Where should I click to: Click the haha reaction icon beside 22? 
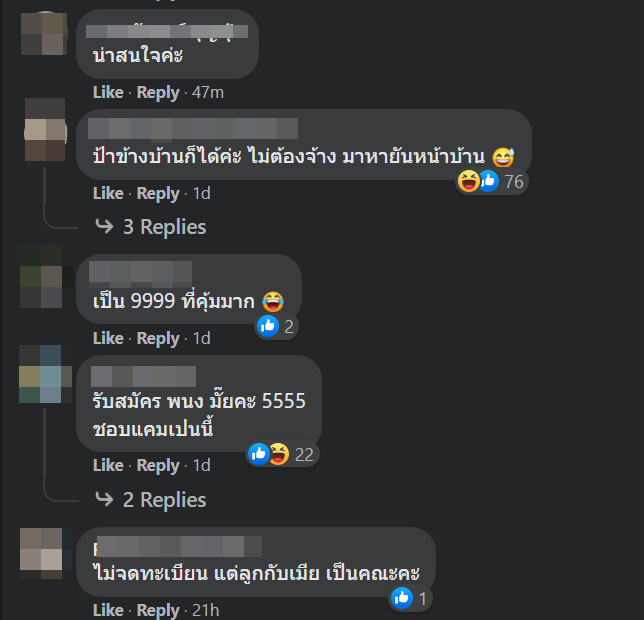(279, 454)
